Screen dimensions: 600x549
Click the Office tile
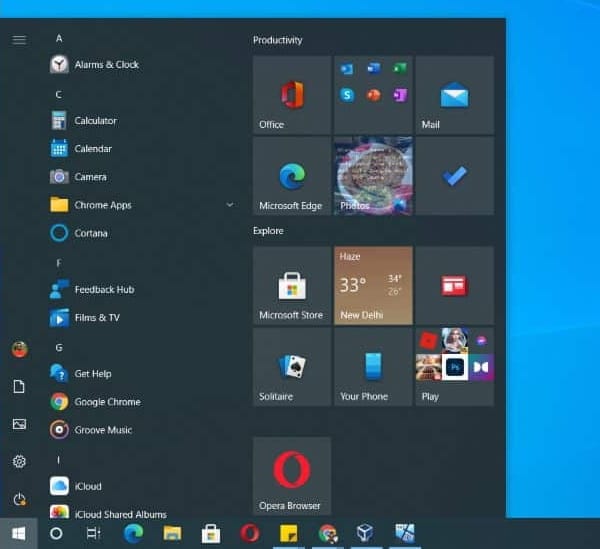292,95
